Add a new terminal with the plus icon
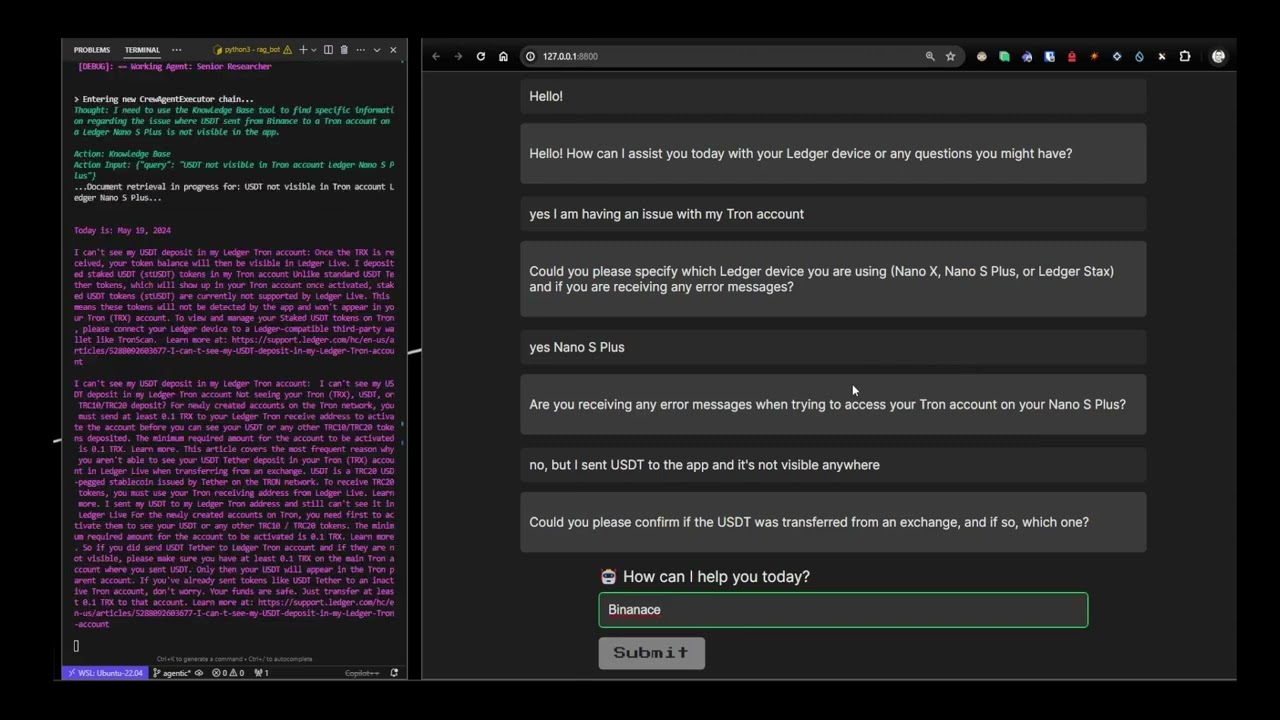The height and width of the screenshot is (720, 1280). (x=301, y=50)
